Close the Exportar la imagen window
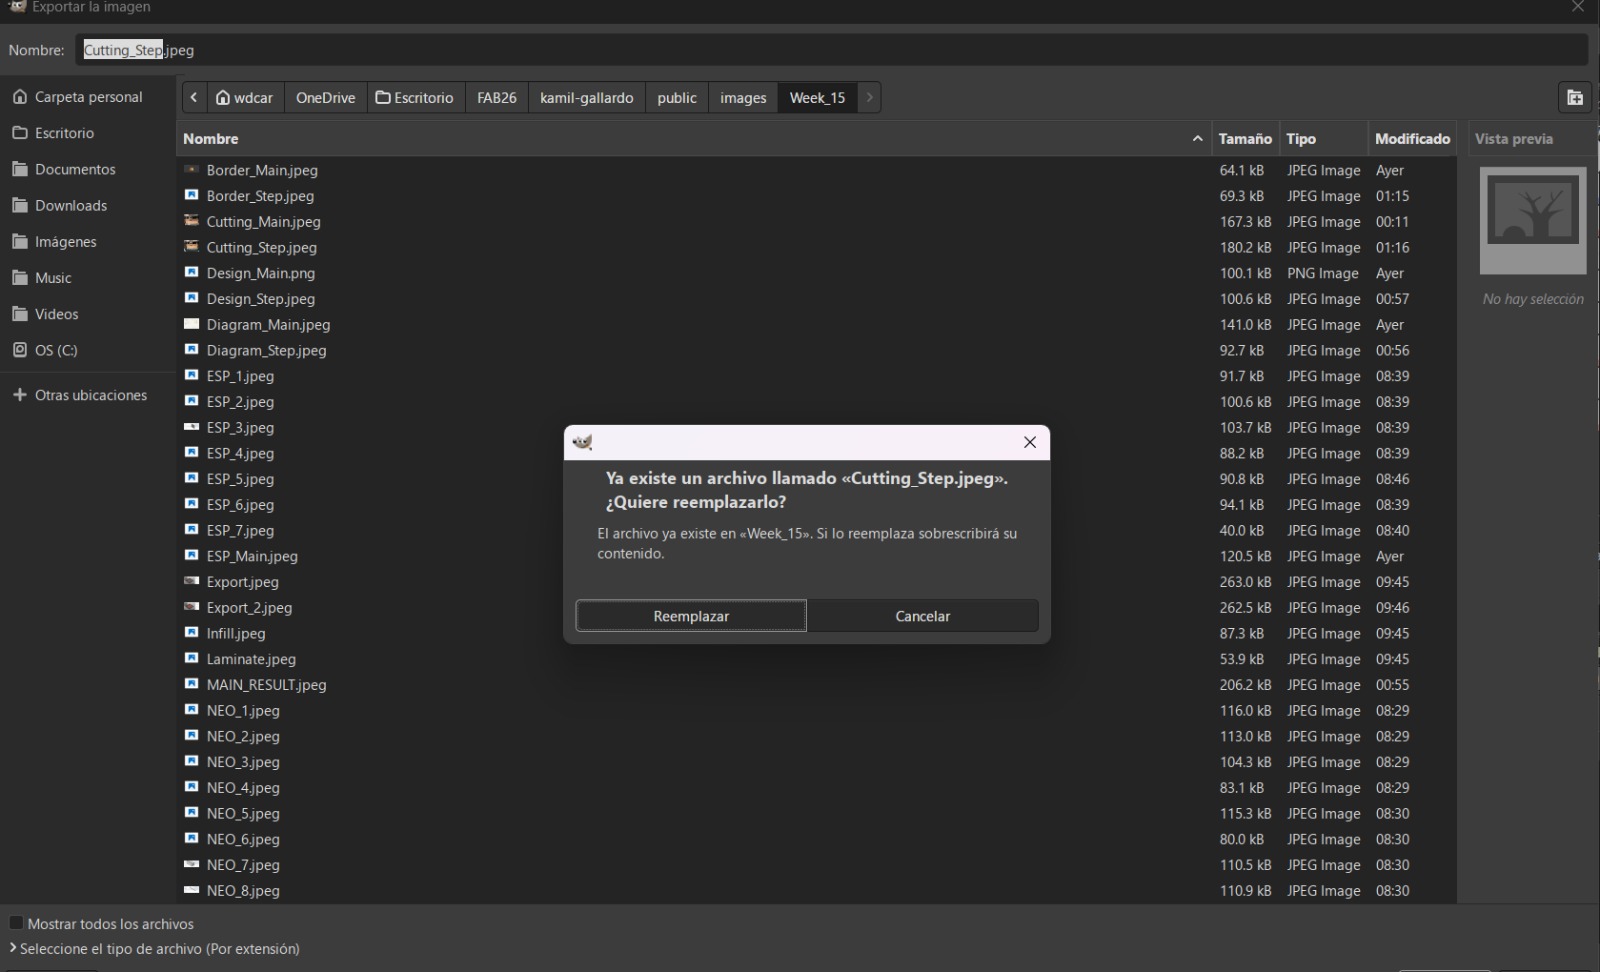 1578,7
